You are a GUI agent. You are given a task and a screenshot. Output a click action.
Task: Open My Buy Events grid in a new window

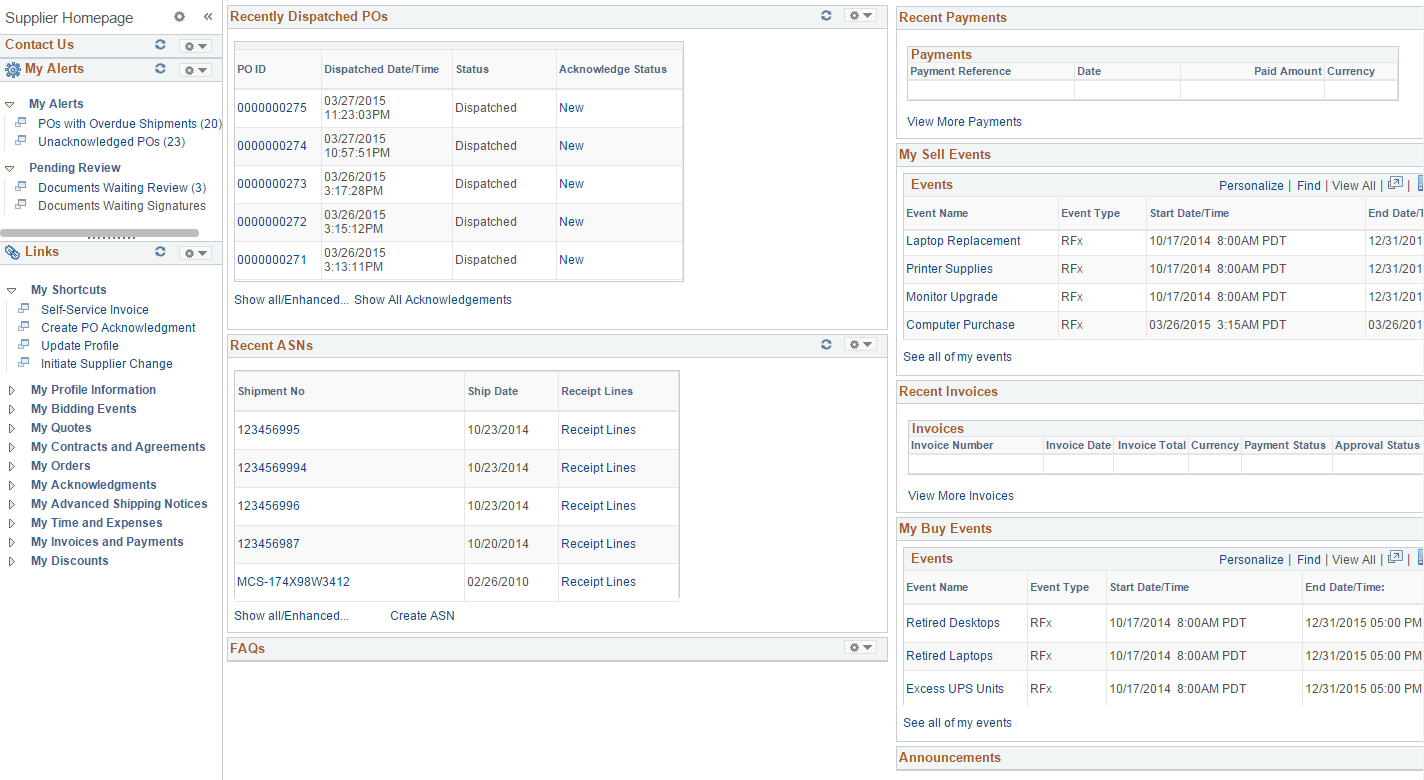click(x=1395, y=557)
